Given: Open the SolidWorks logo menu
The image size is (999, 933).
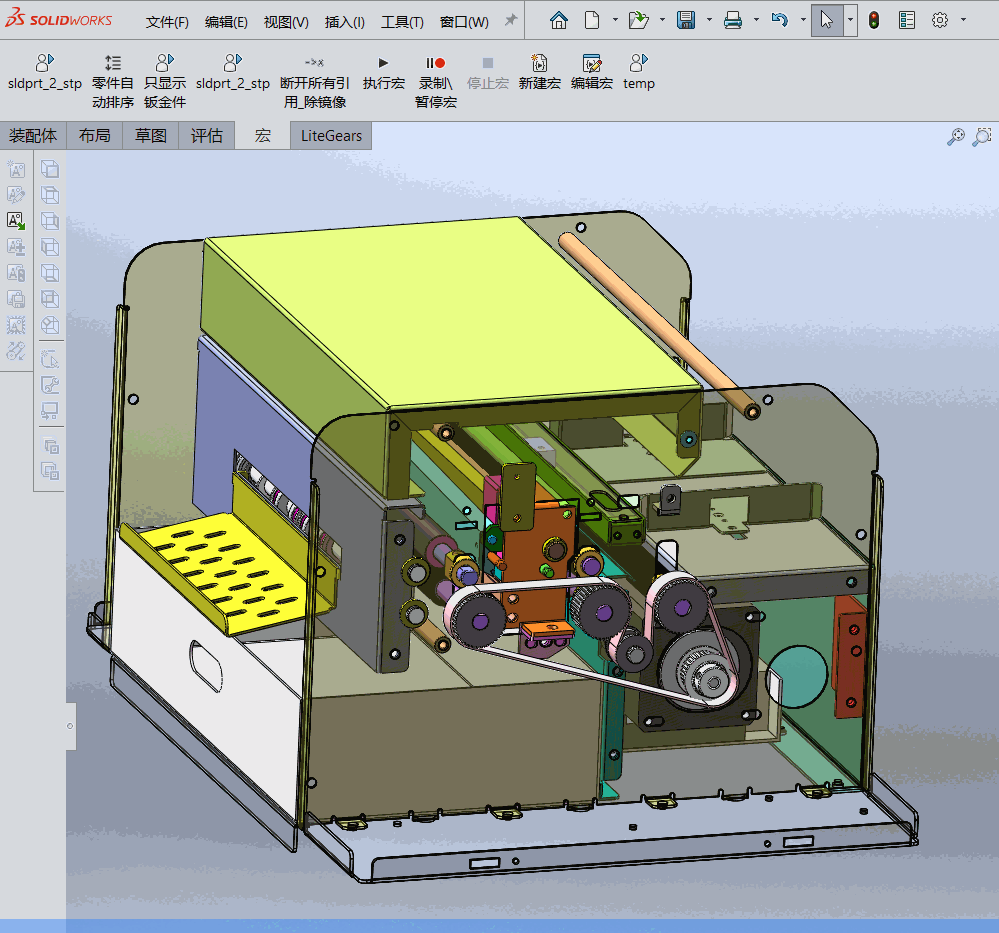Looking at the screenshot, I should 59,20.
